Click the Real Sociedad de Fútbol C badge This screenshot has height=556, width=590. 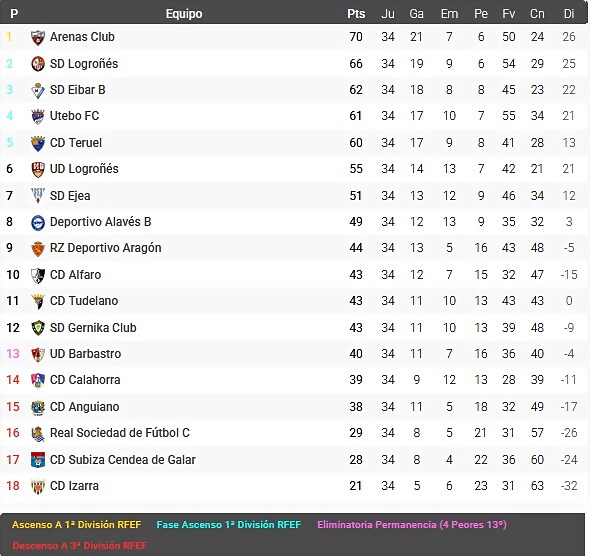coord(38,434)
